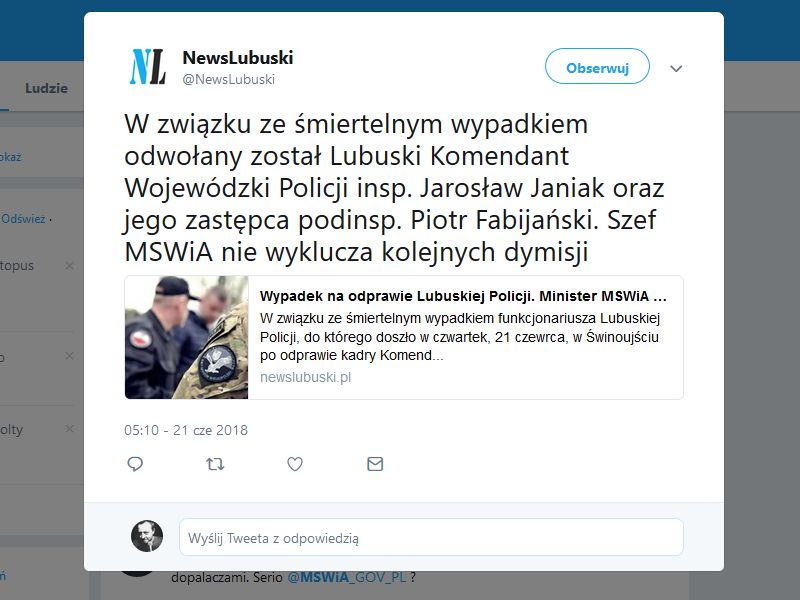
Task: Click the reply speech bubble icon
Action: 135,464
